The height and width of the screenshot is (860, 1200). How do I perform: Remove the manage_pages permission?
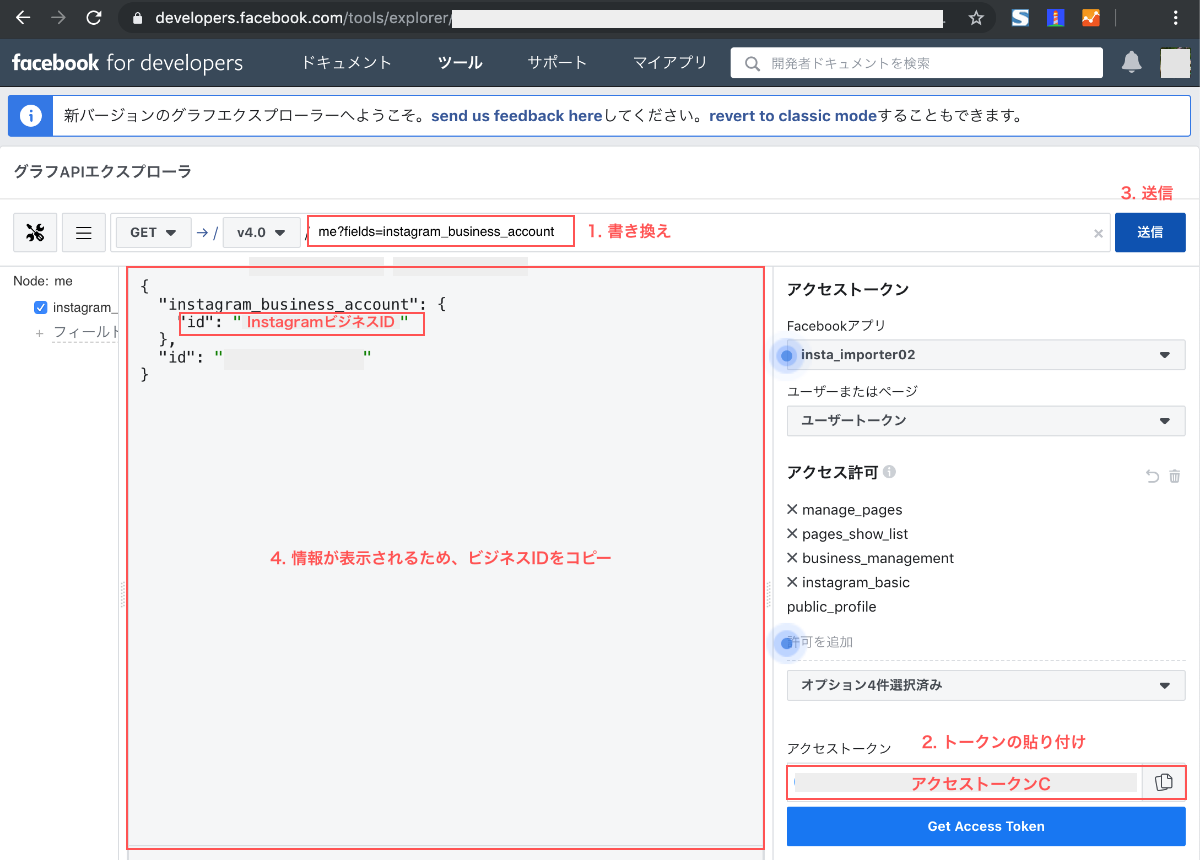(x=791, y=509)
